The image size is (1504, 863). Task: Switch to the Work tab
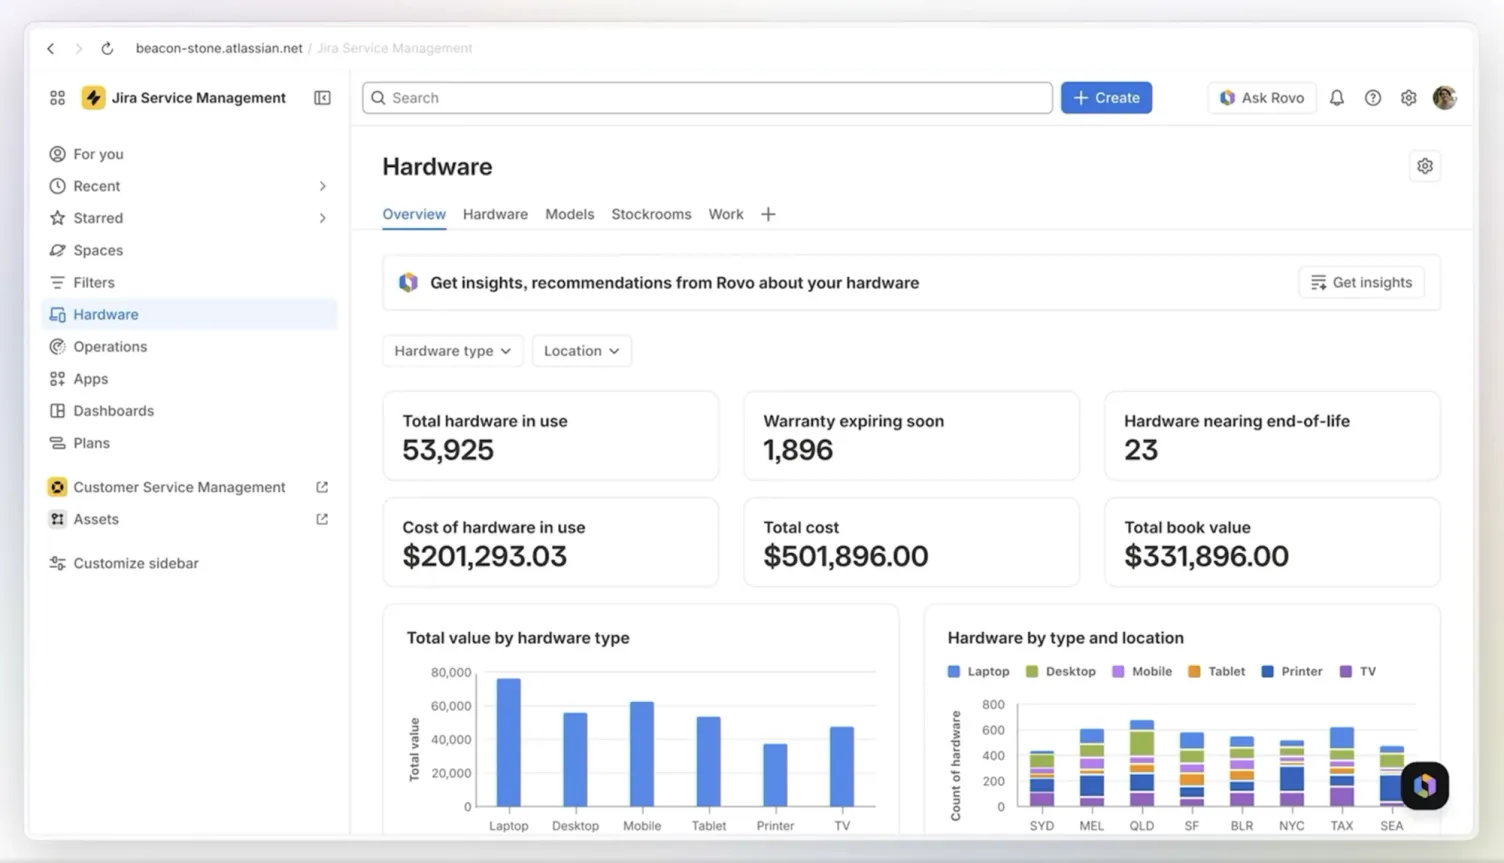[726, 214]
